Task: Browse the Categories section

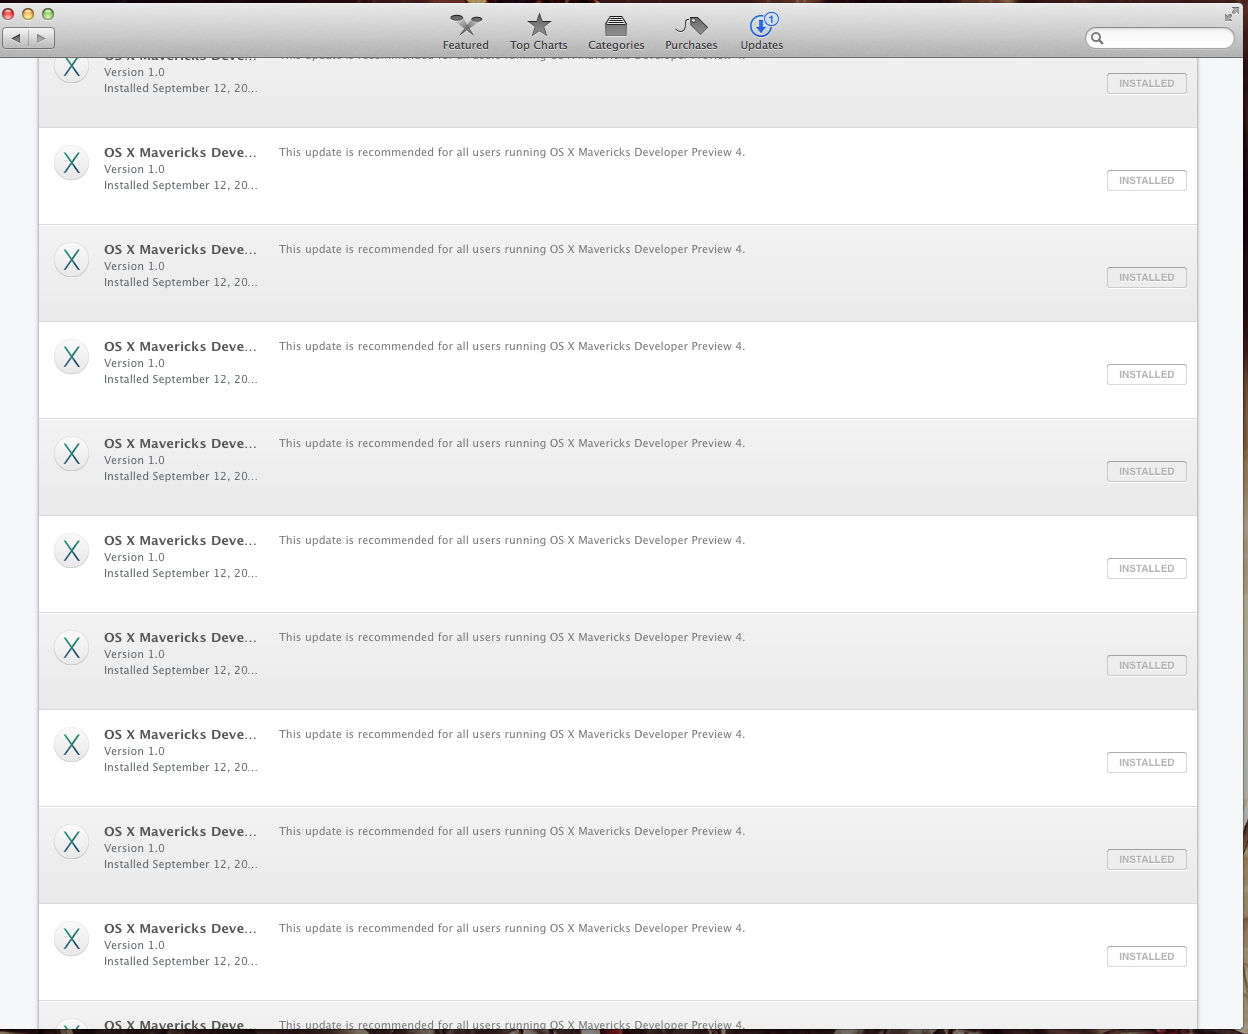Action: click(616, 31)
